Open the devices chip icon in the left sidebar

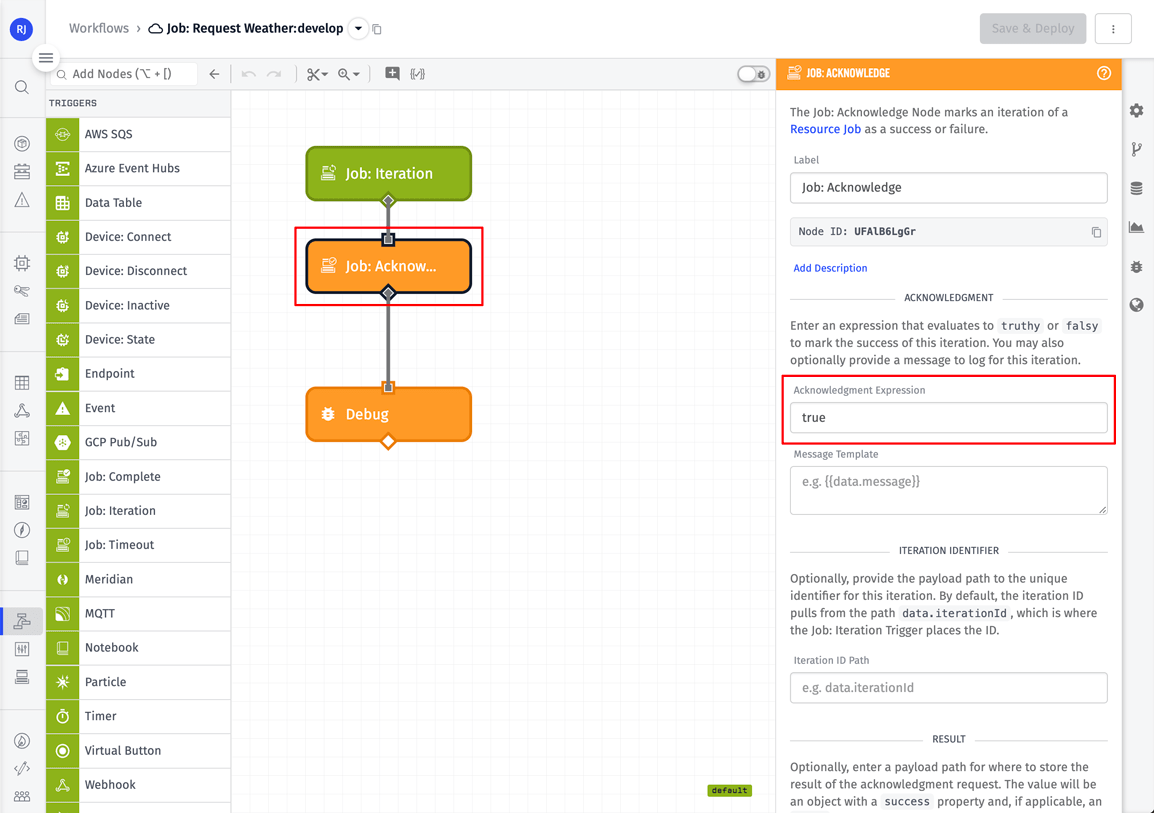[22, 263]
